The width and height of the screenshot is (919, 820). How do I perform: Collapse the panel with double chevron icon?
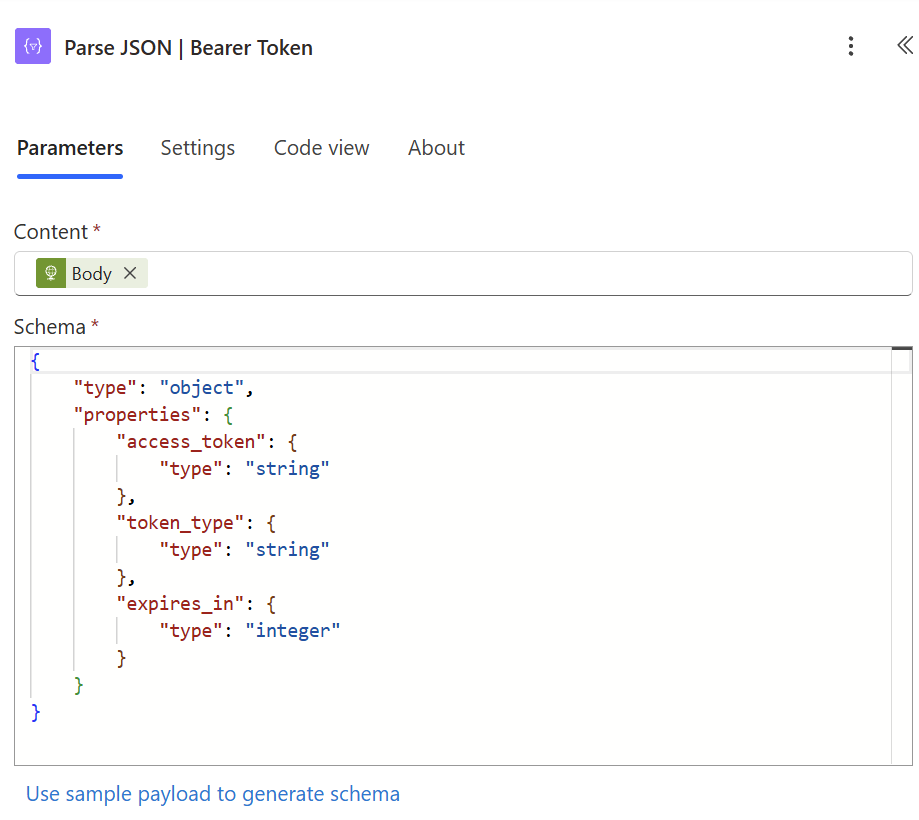(904, 45)
